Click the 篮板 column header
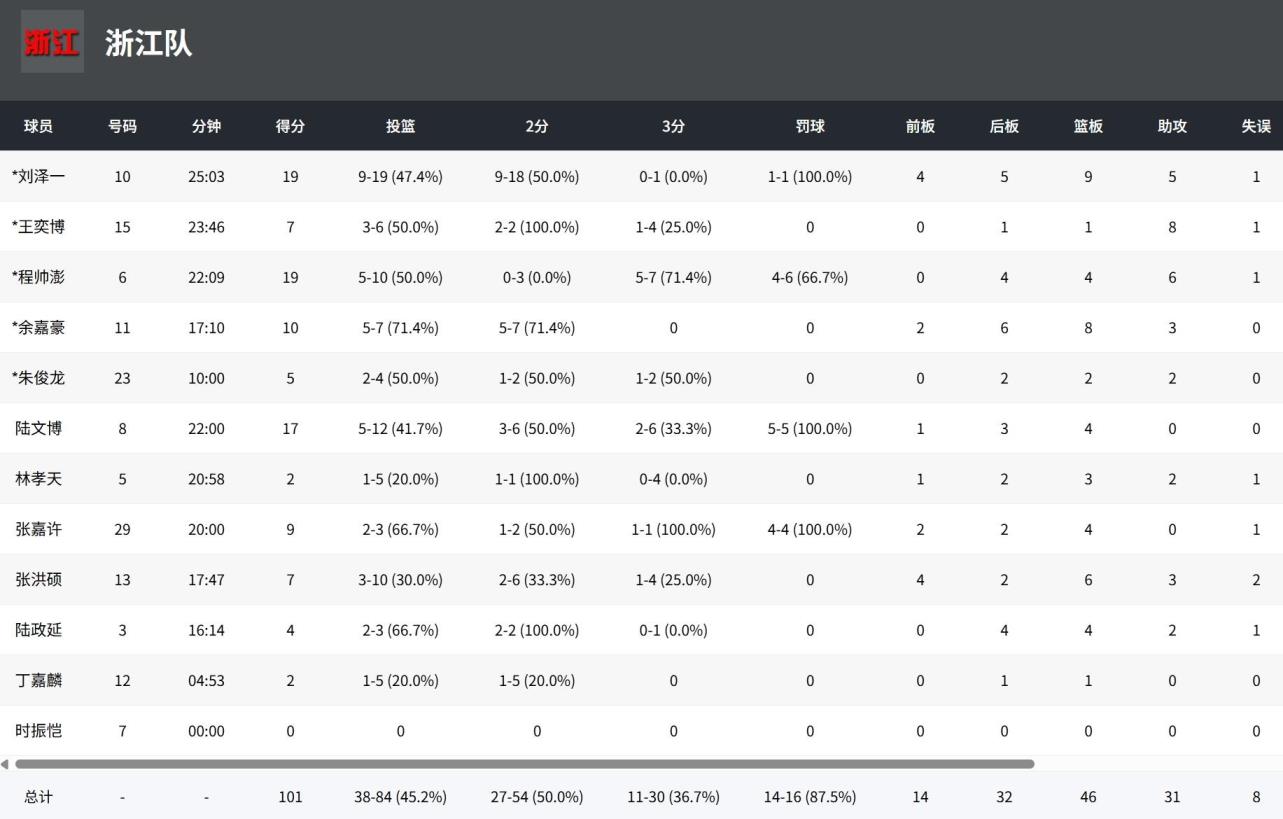This screenshot has height=819, width=1283. tap(1088, 126)
